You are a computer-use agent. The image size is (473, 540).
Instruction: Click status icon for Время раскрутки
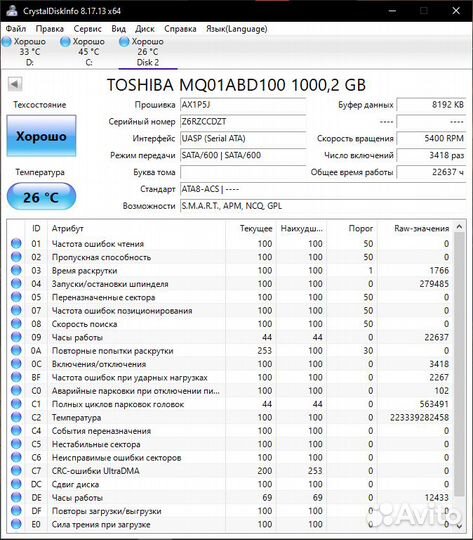coord(16,270)
